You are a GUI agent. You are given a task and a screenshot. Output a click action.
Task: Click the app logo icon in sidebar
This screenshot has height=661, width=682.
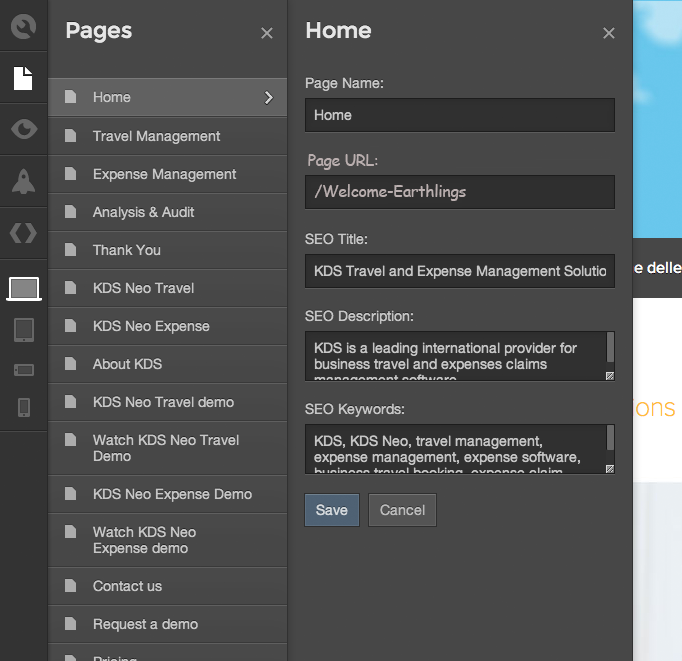(x=23, y=25)
